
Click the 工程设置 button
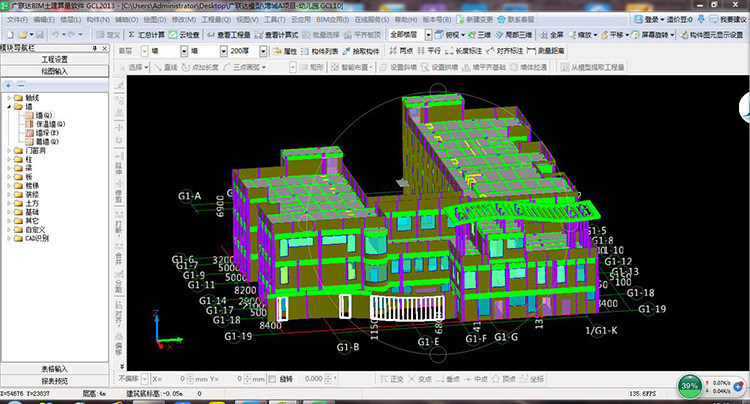tap(55, 59)
